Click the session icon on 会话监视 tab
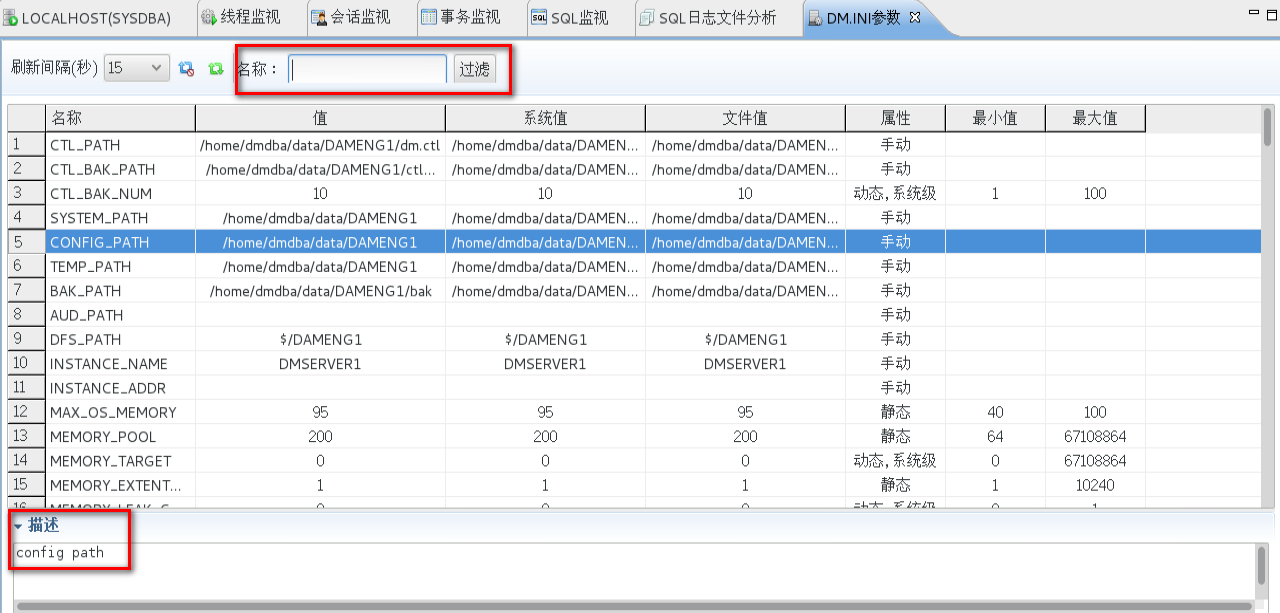The image size is (1280, 613). (320, 17)
